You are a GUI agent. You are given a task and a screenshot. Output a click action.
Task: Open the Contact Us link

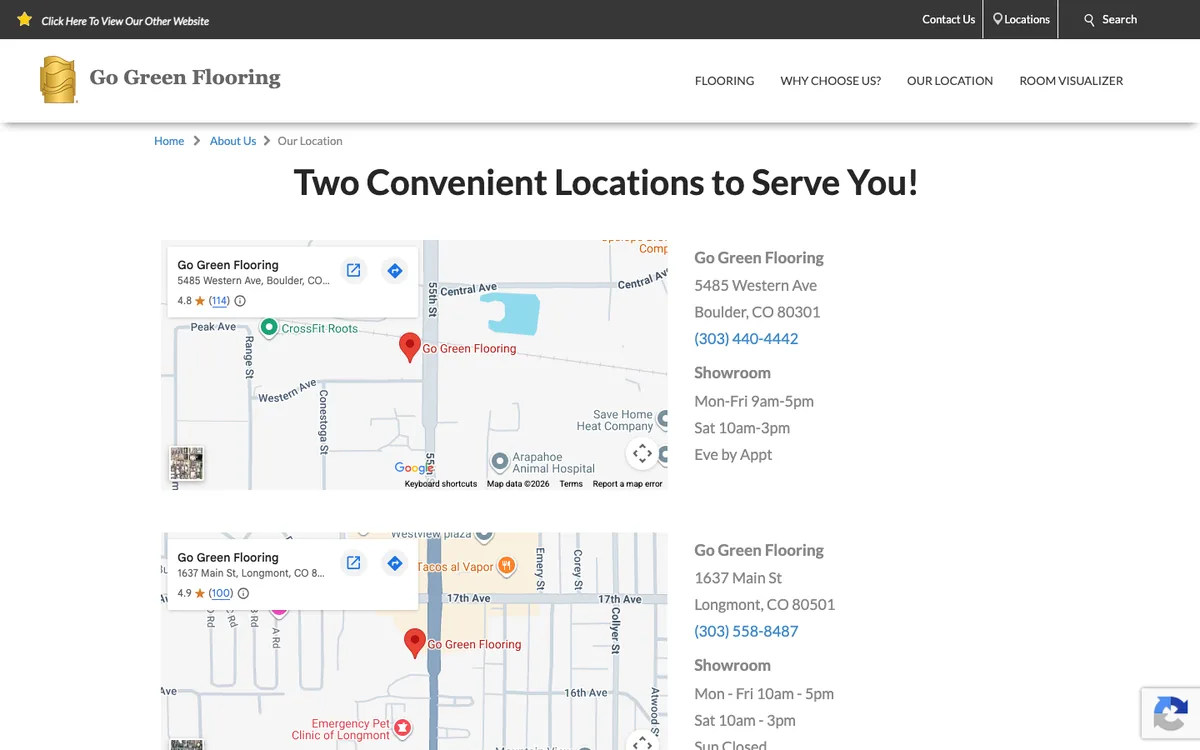[948, 19]
